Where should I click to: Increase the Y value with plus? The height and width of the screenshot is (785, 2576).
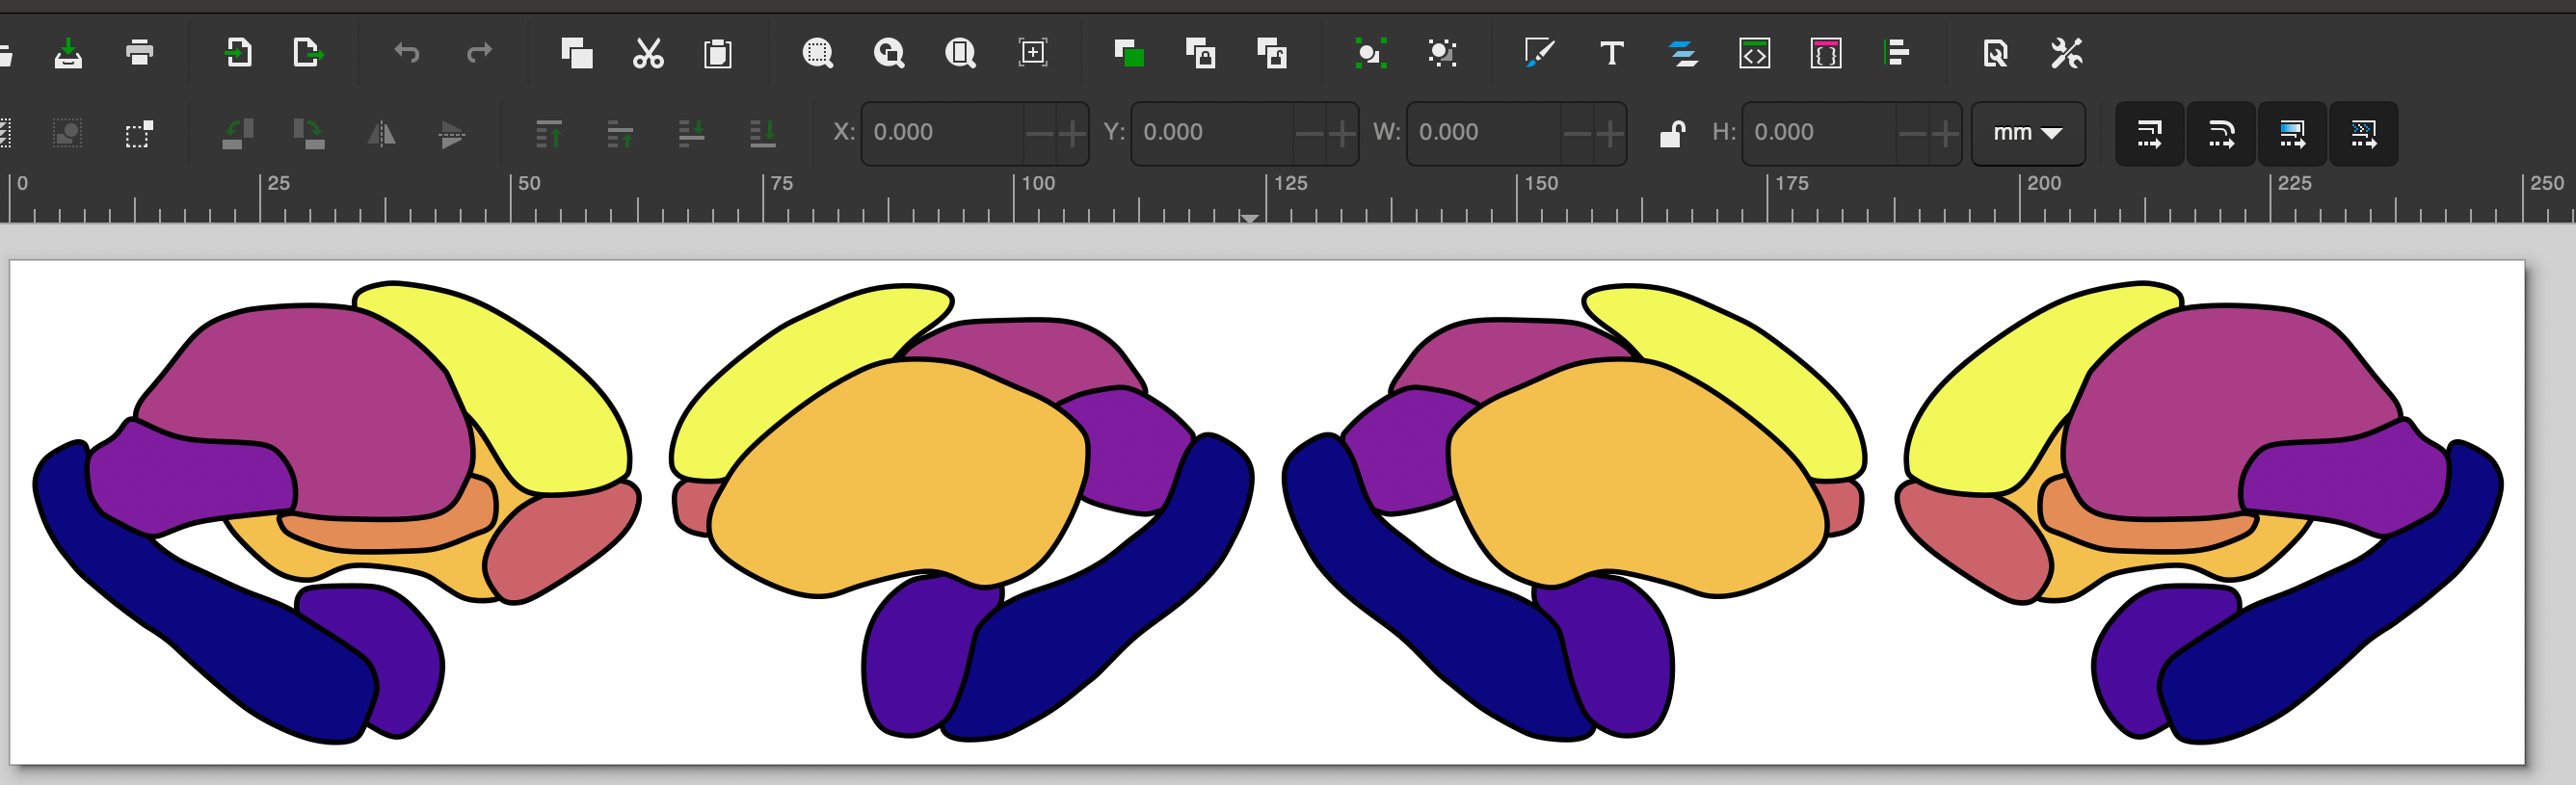click(1341, 132)
